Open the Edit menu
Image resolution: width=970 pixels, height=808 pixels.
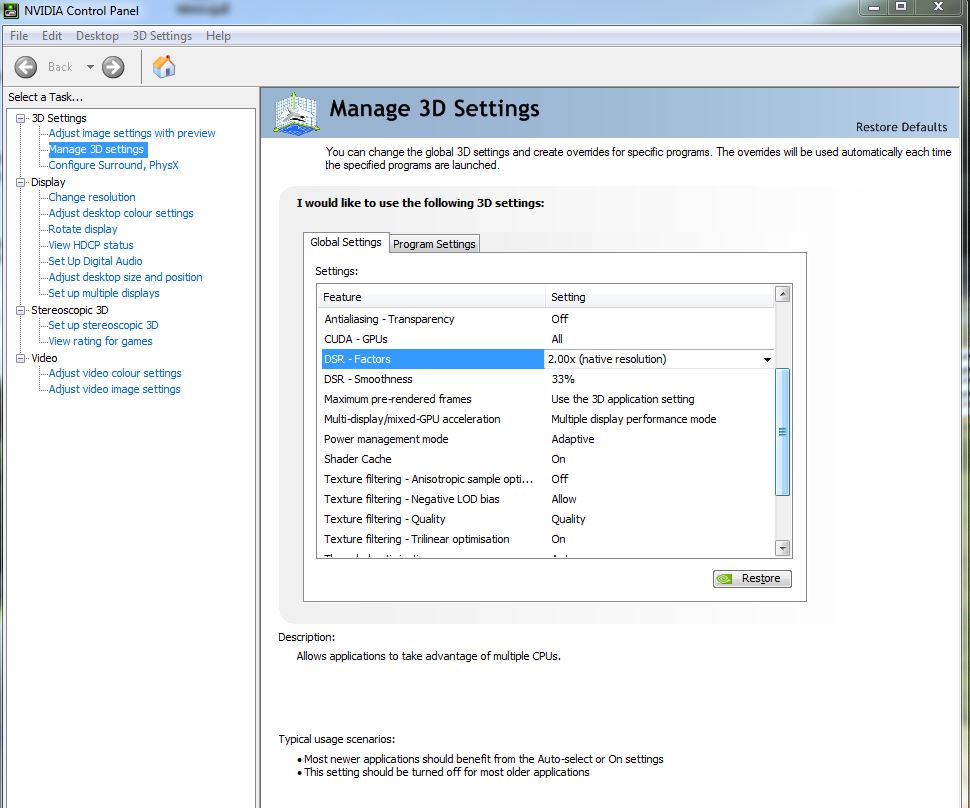52,36
